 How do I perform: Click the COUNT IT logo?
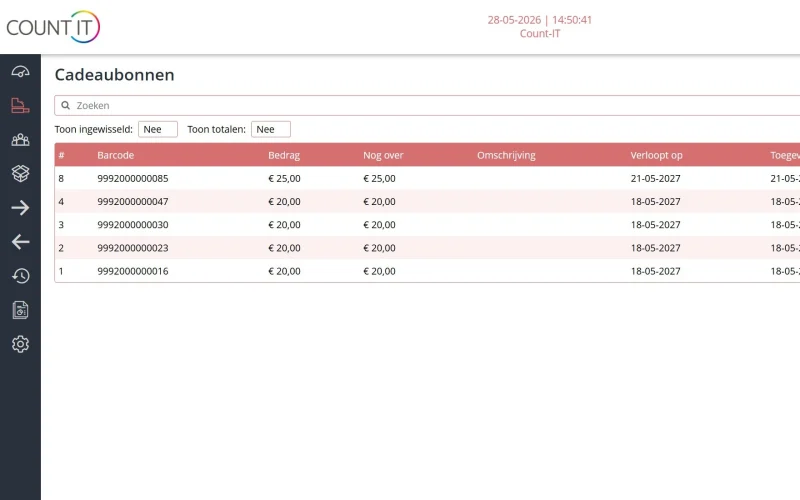[53, 27]
